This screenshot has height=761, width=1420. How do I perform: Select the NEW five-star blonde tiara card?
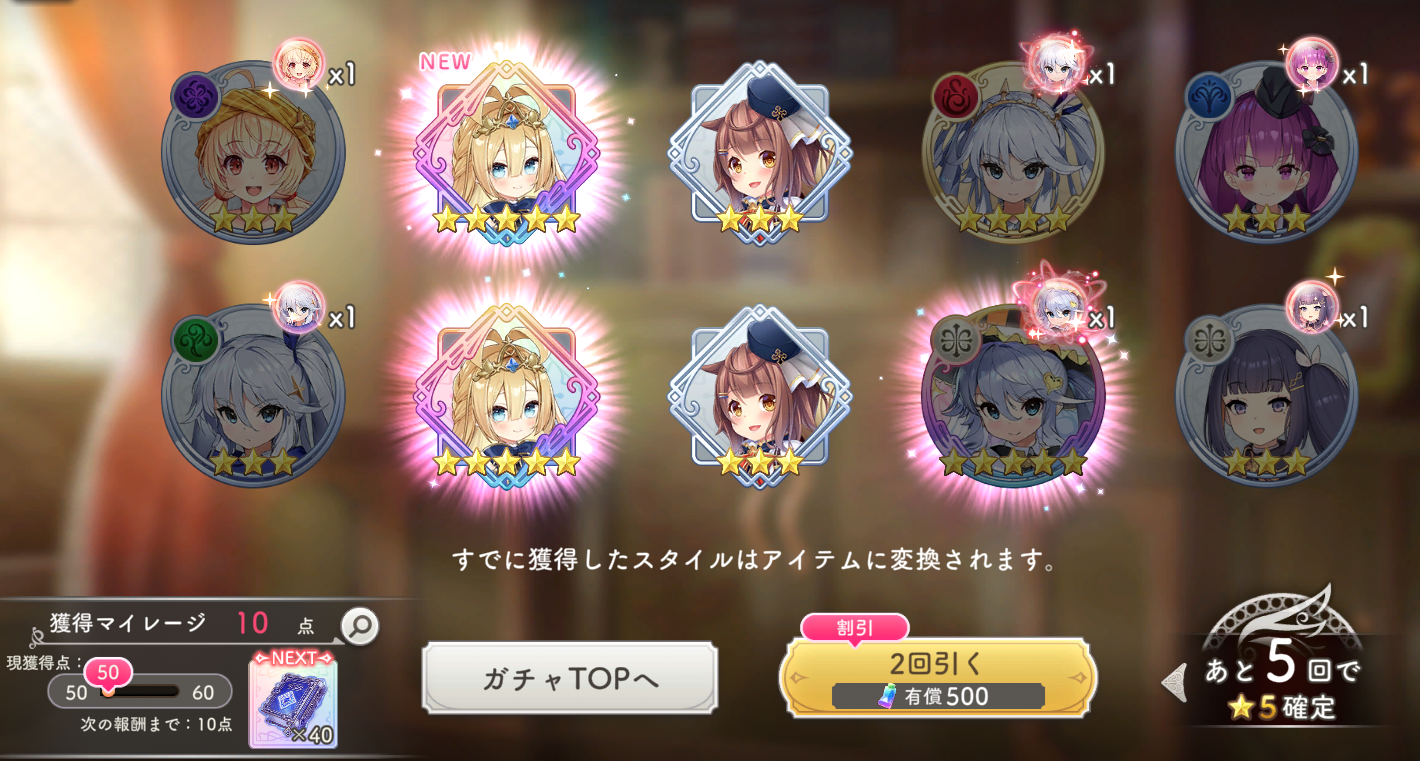[506, 152]
